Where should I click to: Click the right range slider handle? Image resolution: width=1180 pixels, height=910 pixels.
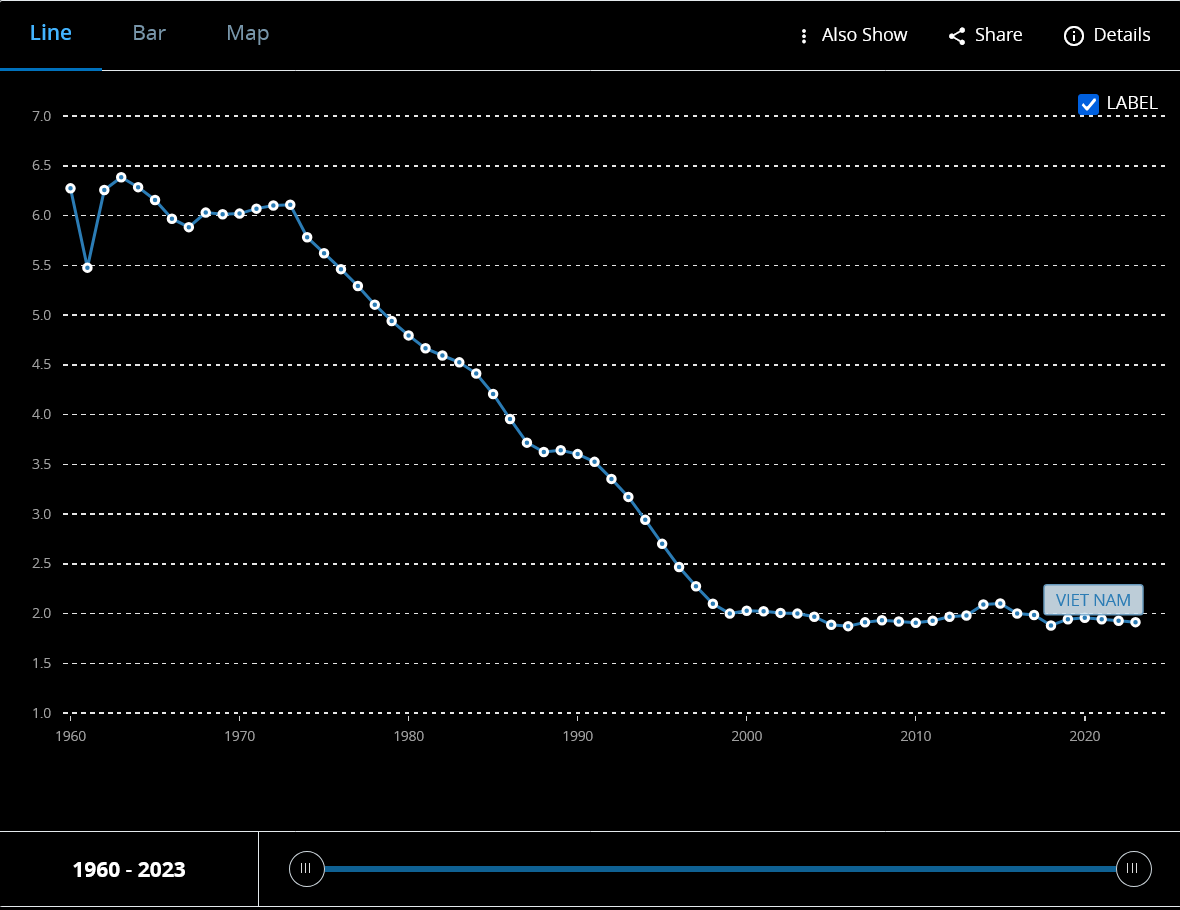1133,869
